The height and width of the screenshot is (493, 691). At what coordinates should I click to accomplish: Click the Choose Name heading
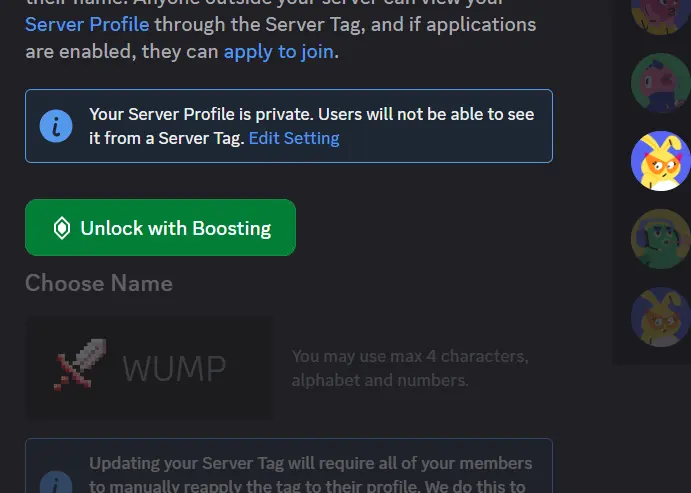pos(99,283)
